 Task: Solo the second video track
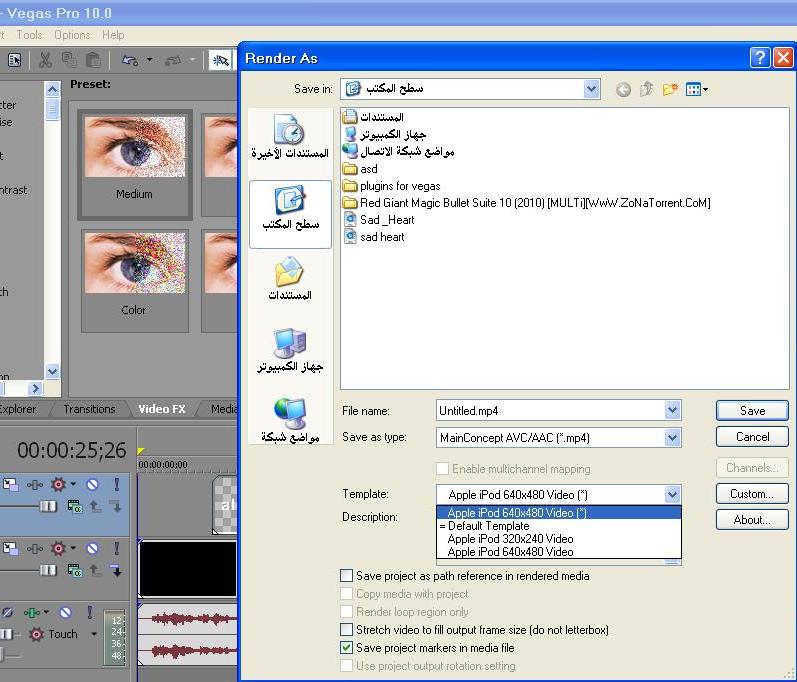tap(116, 548)
